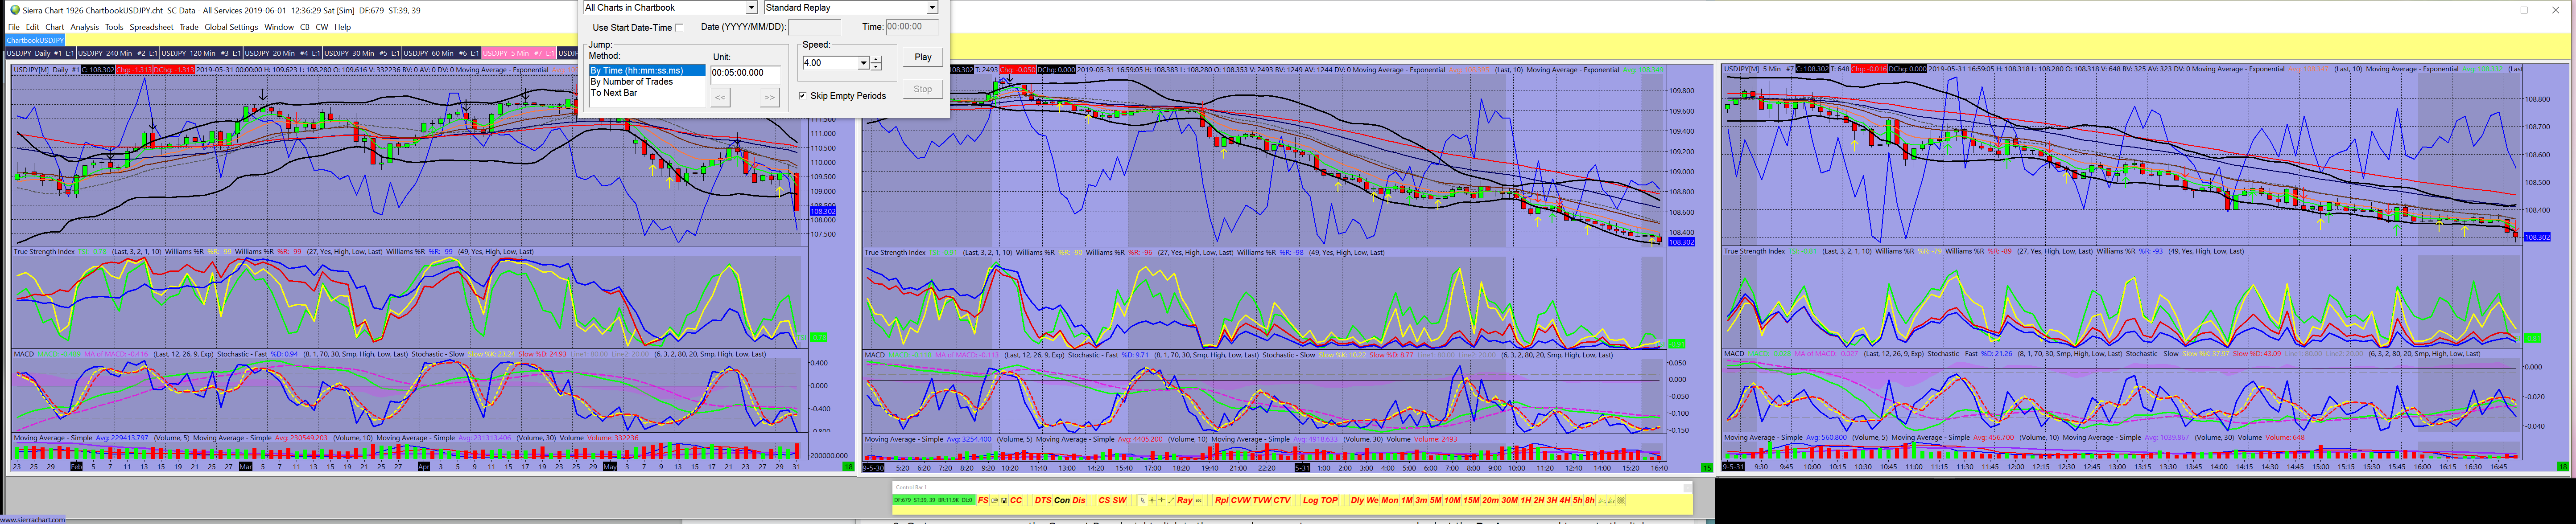Viewport: 2576px width, 524px height.
Task: Click the 15M timeframe button
Action: click(1471, 500)
